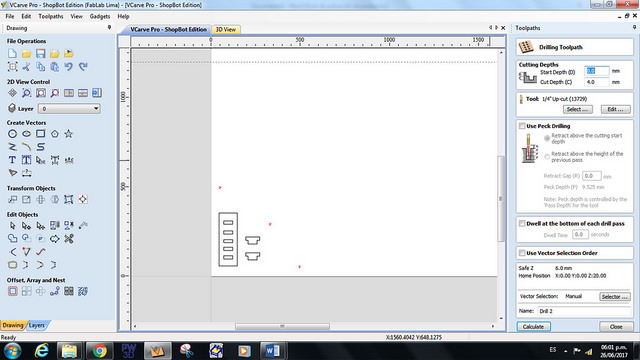
Task: Open the Layer dropdown list
Action: pos(69,109)
